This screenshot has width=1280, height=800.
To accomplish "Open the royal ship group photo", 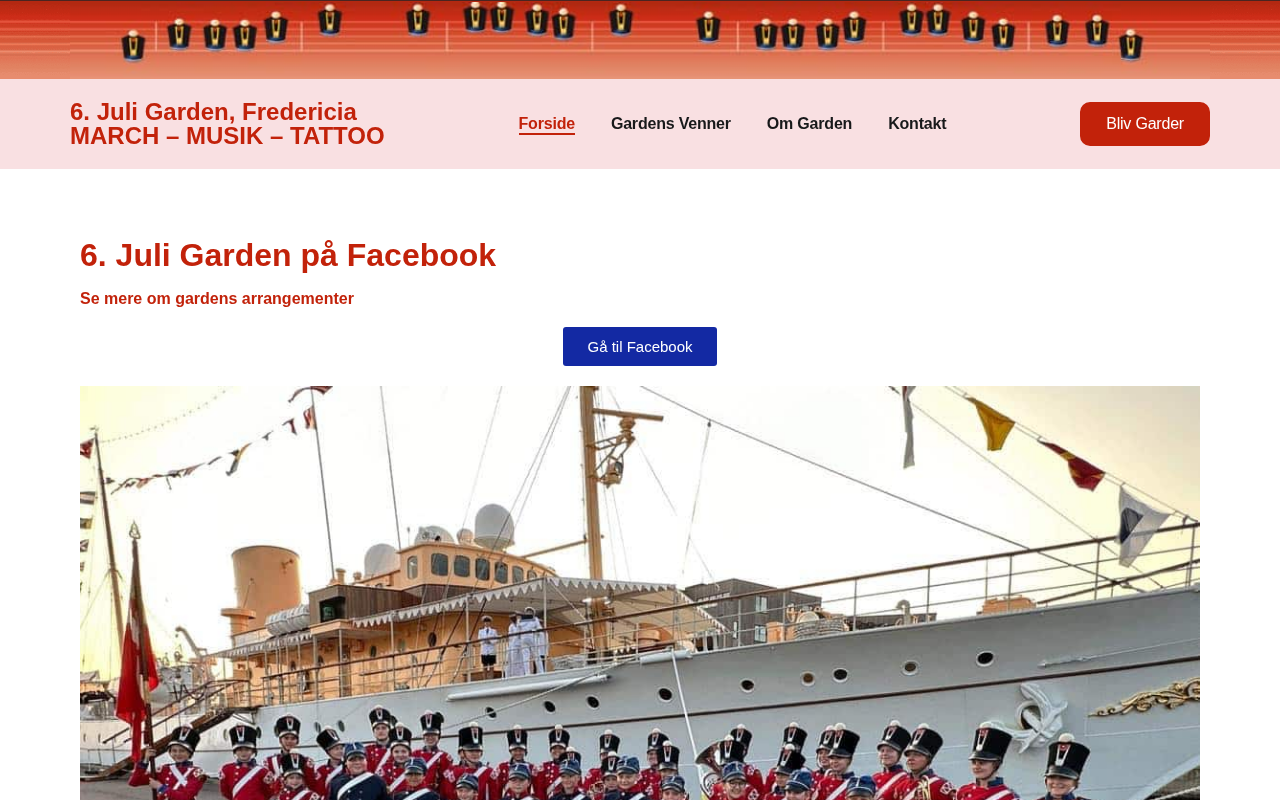I will click(640, 593).
